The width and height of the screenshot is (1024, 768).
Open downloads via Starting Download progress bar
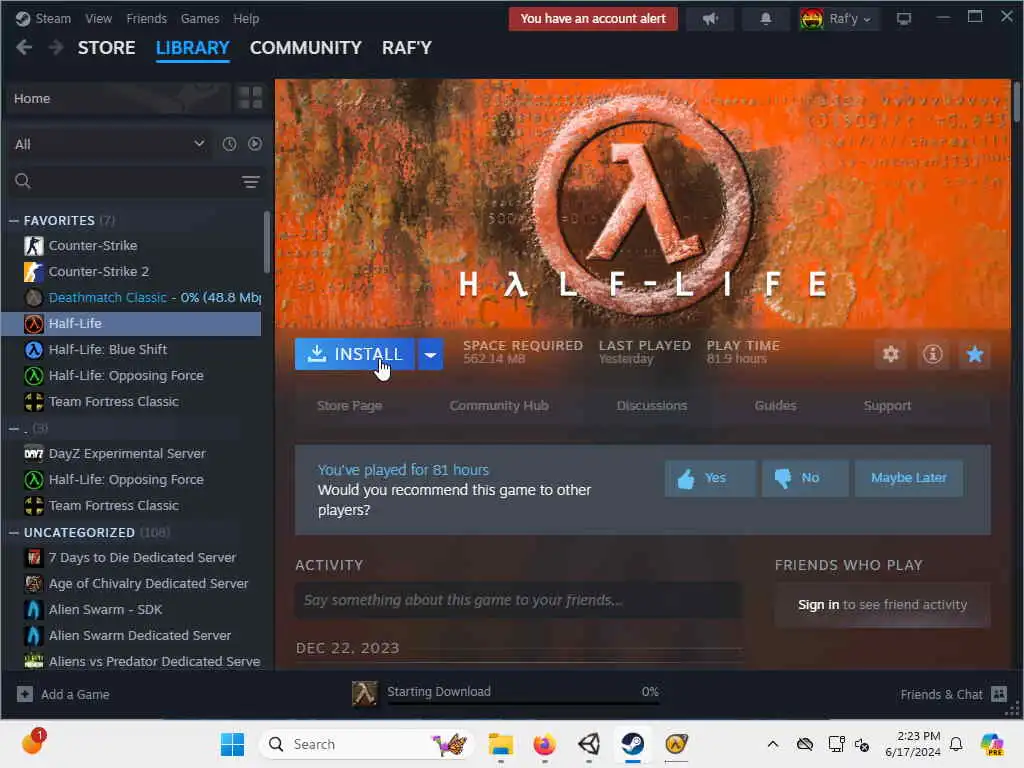coord(506,694)
